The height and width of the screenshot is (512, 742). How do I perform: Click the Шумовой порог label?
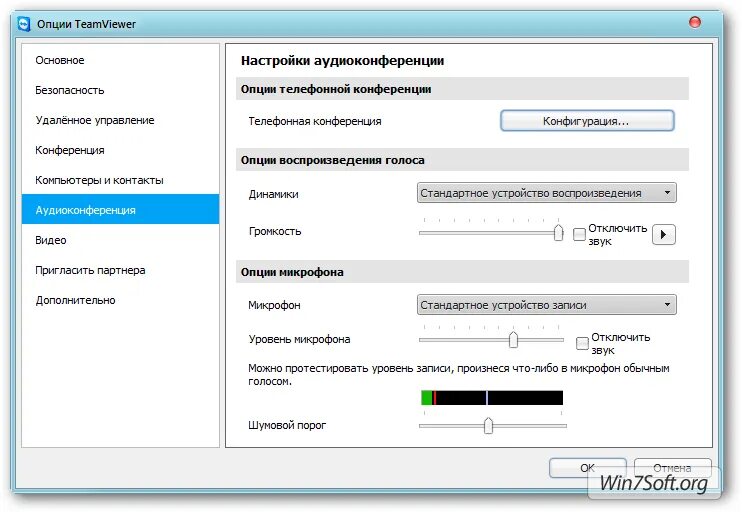pos(287,425)
